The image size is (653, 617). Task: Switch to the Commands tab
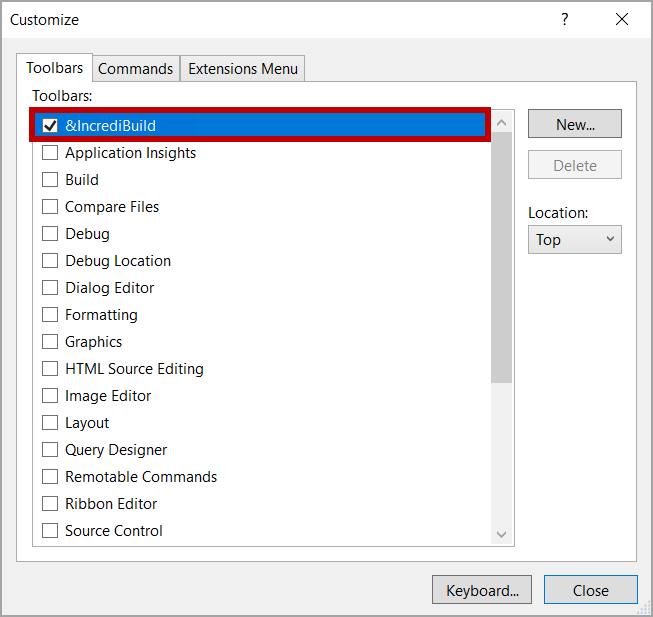coord(135,69)
